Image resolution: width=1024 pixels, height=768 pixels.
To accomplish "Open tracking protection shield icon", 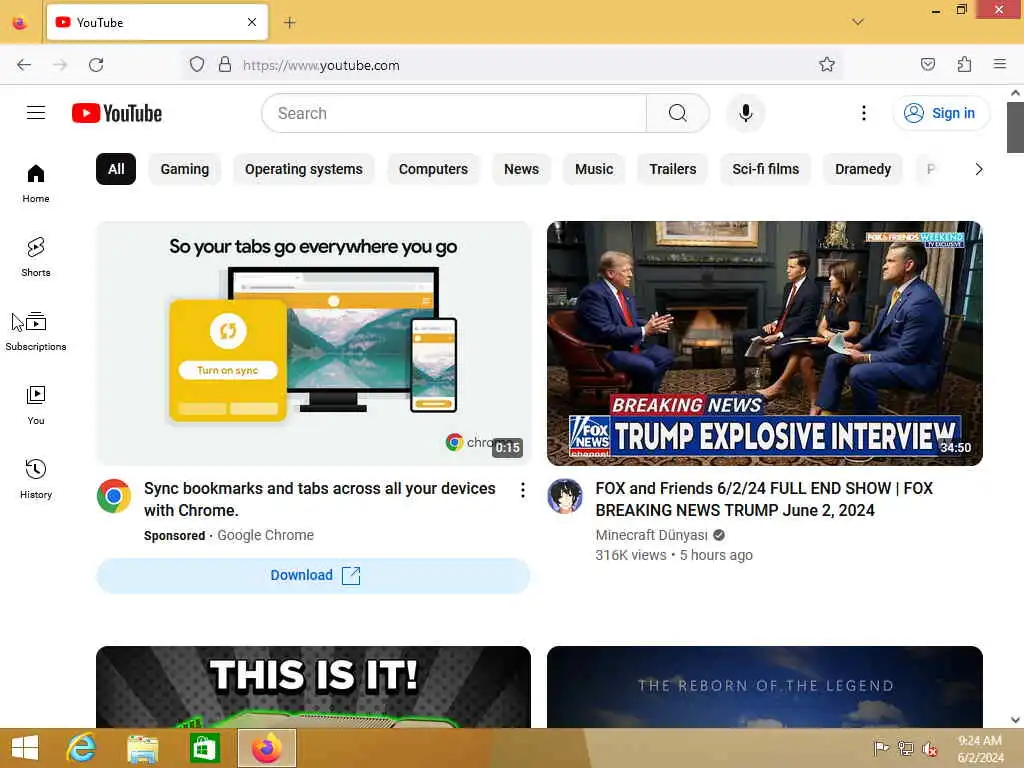I will [197, 65].
